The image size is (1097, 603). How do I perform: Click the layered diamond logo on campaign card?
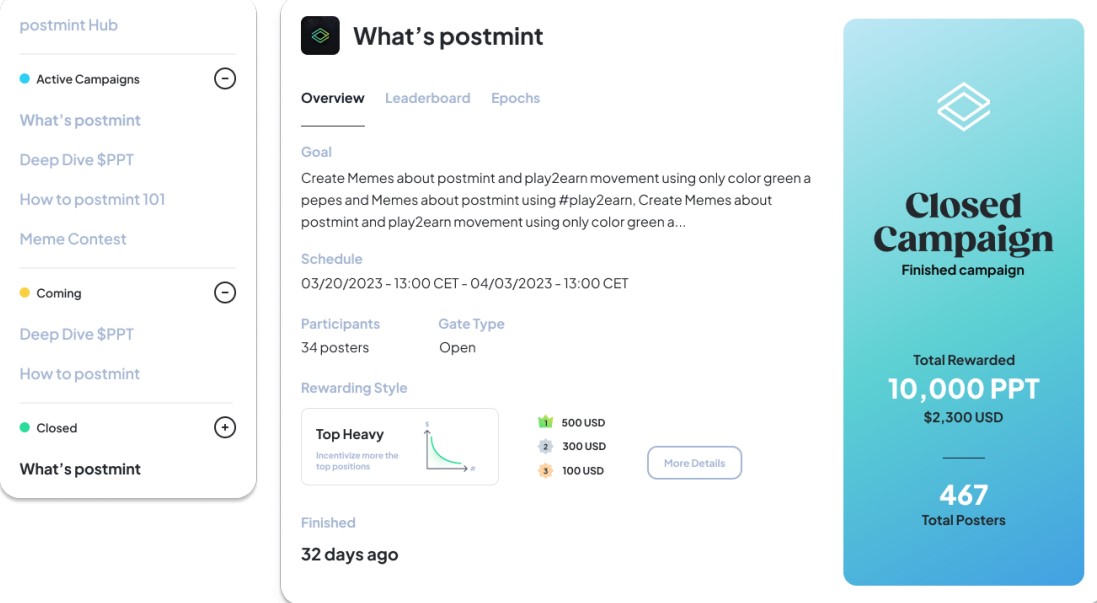pyautogui.click(x=963, y=106)
